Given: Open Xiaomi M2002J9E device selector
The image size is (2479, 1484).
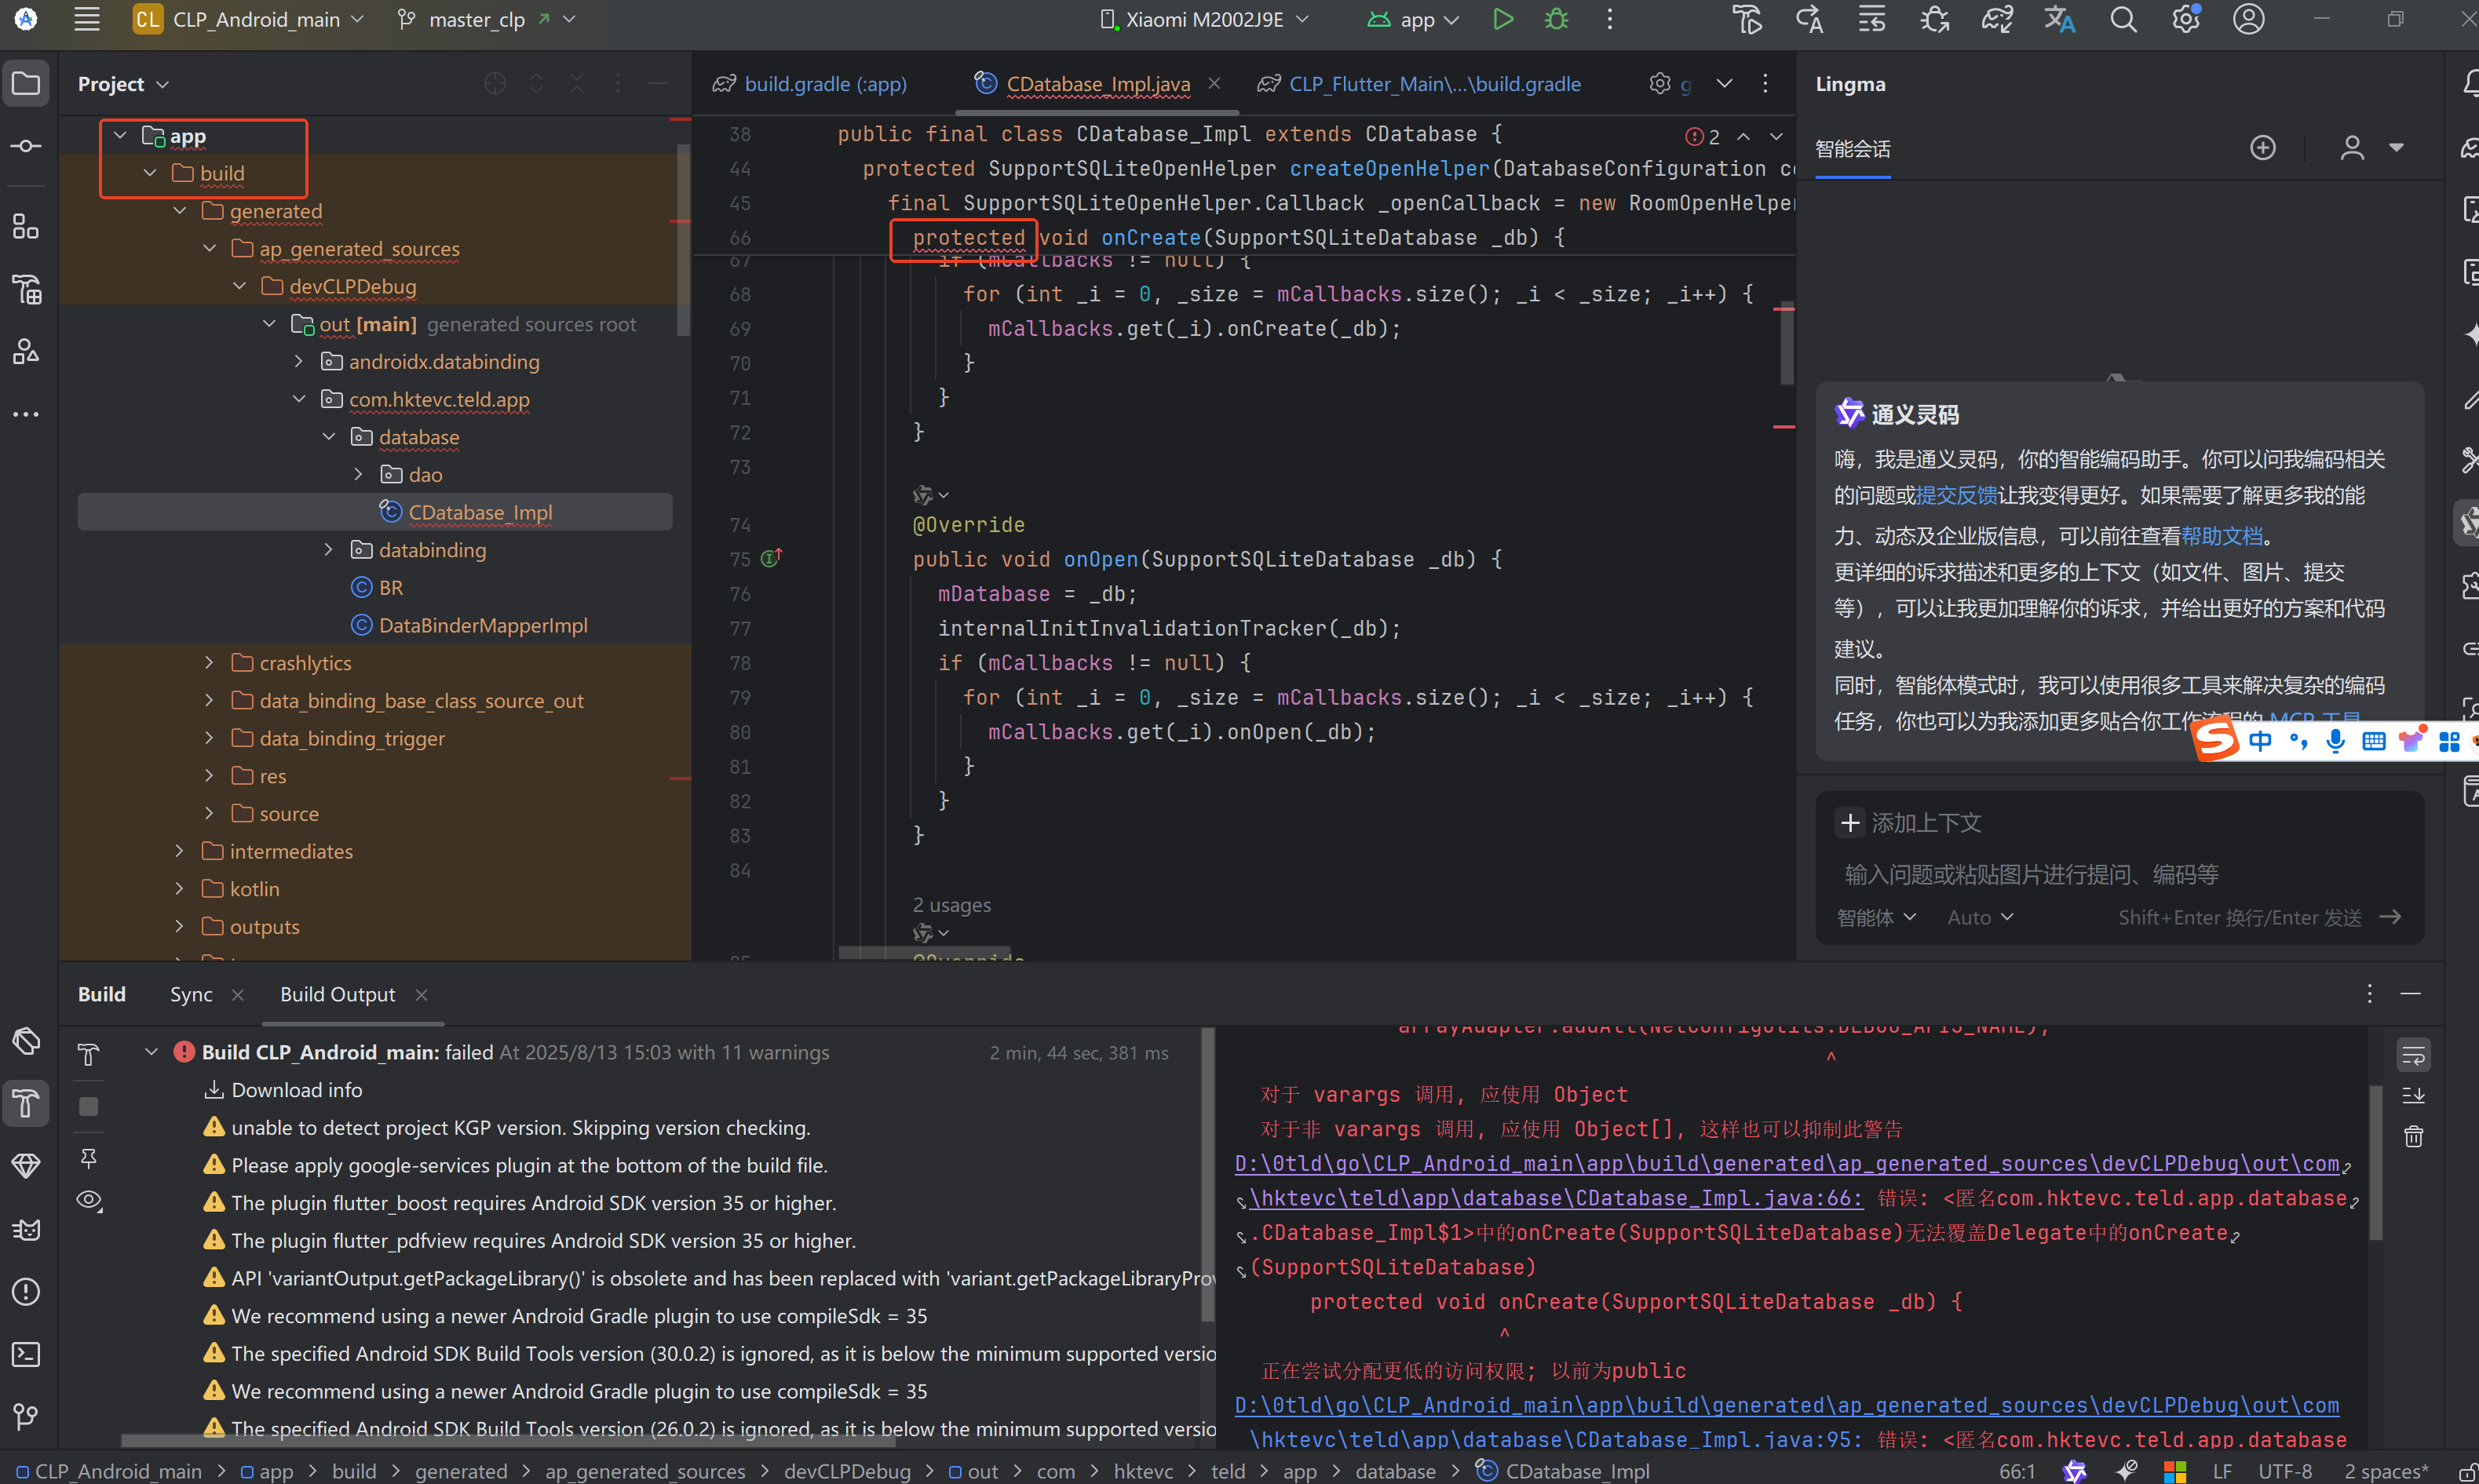Looking at the screenshot, I should (x=1204, y=19).
